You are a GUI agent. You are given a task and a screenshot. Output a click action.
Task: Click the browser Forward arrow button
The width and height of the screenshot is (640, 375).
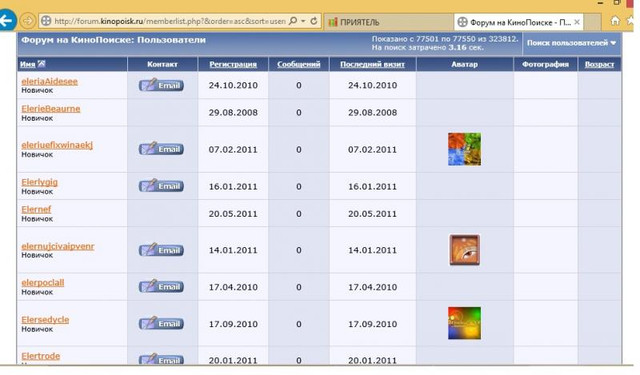click(28, 20)
